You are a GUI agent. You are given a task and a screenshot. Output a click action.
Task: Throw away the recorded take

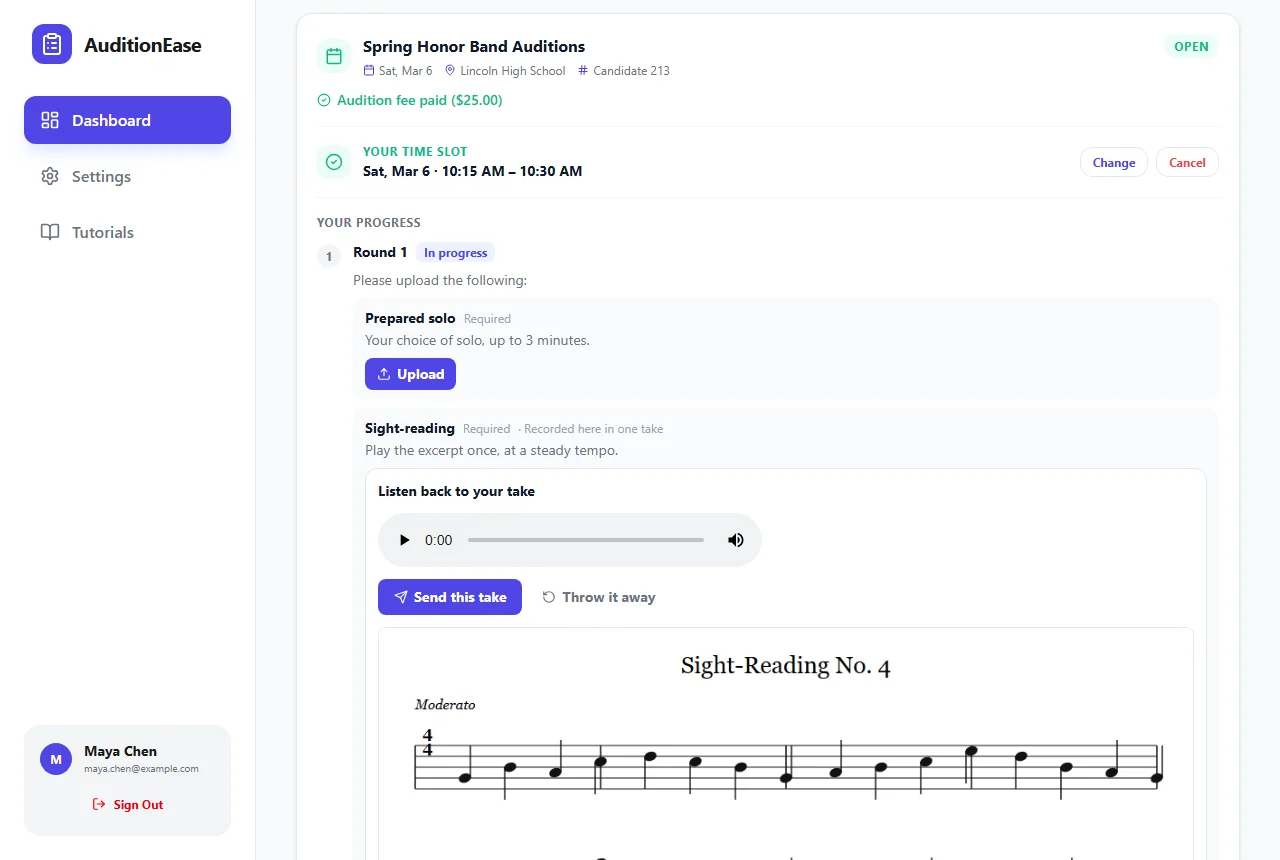coord(599,597)
